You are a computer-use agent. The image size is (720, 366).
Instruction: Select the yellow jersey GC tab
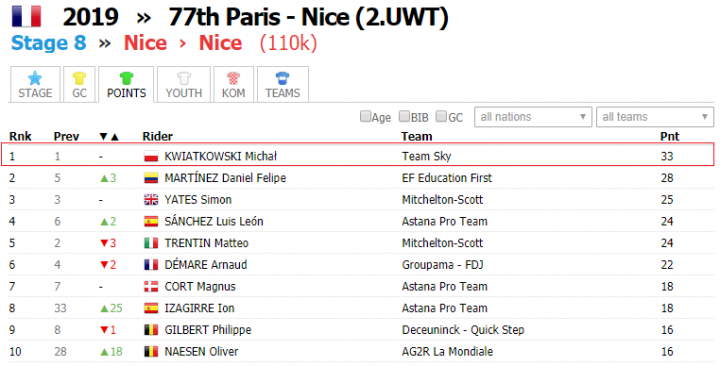[79, 84]
